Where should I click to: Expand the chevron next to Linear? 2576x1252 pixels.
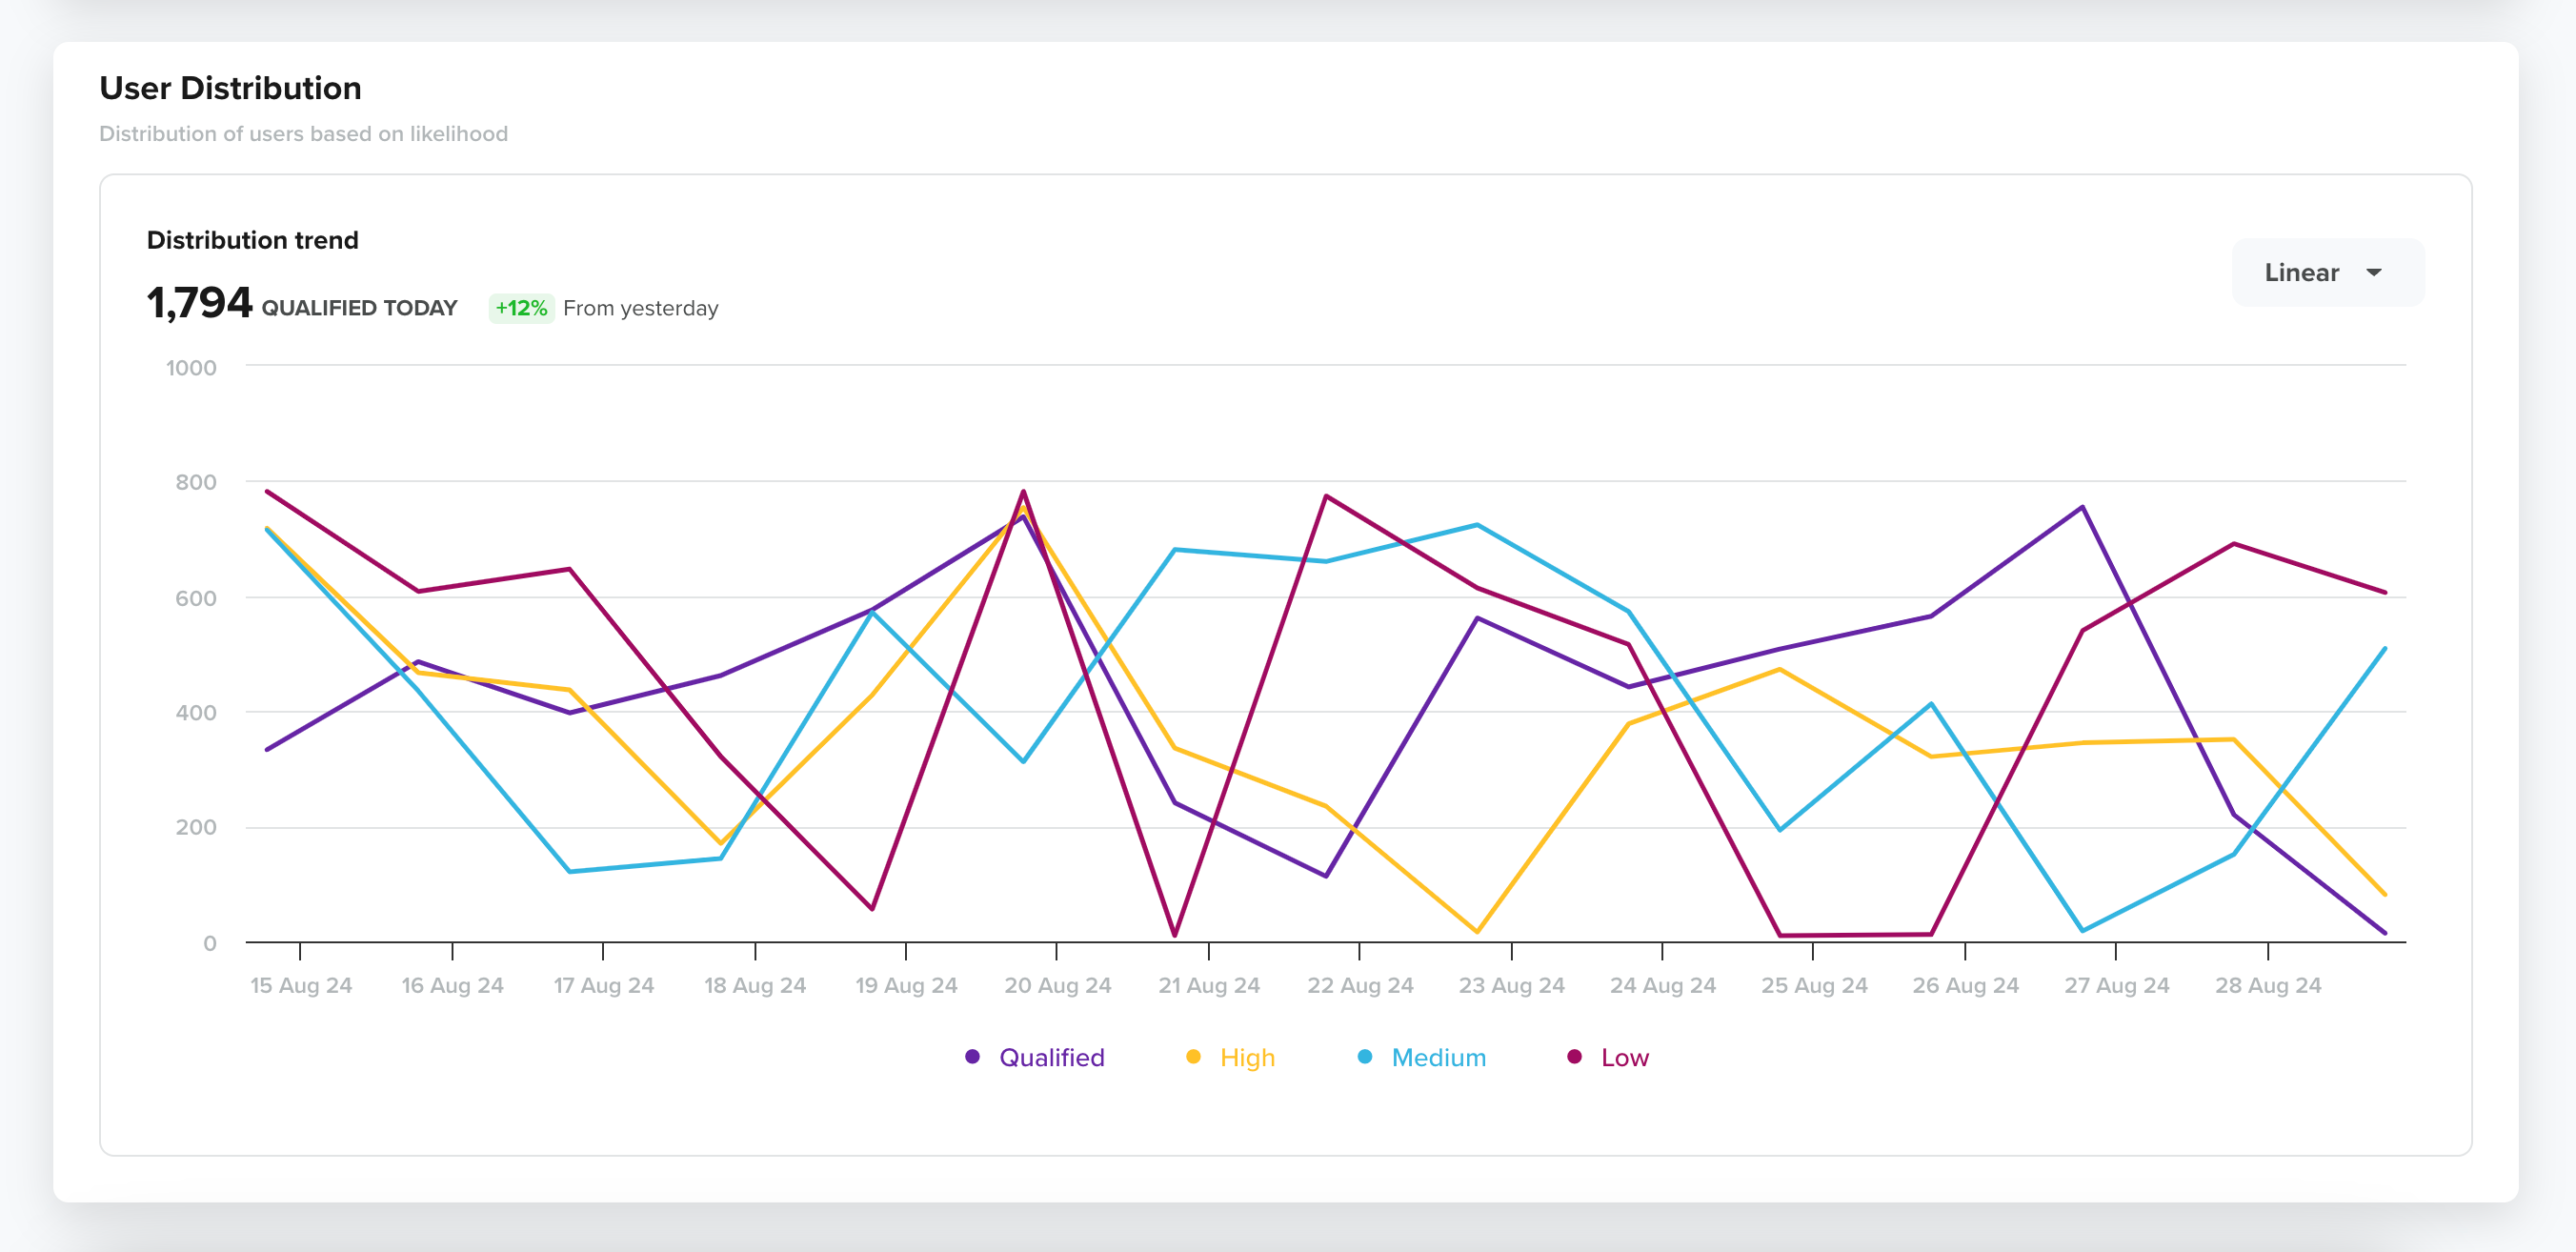coord(2373,271)
